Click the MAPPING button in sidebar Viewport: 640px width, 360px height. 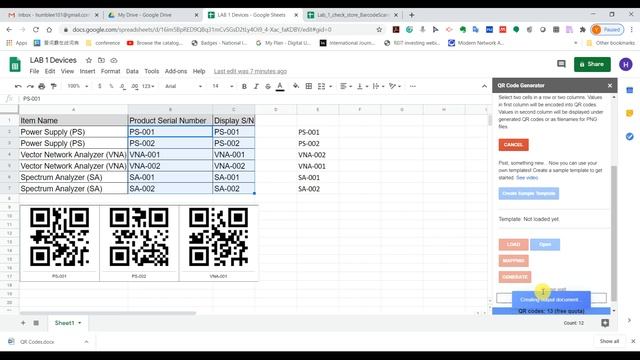pos(513,260)
